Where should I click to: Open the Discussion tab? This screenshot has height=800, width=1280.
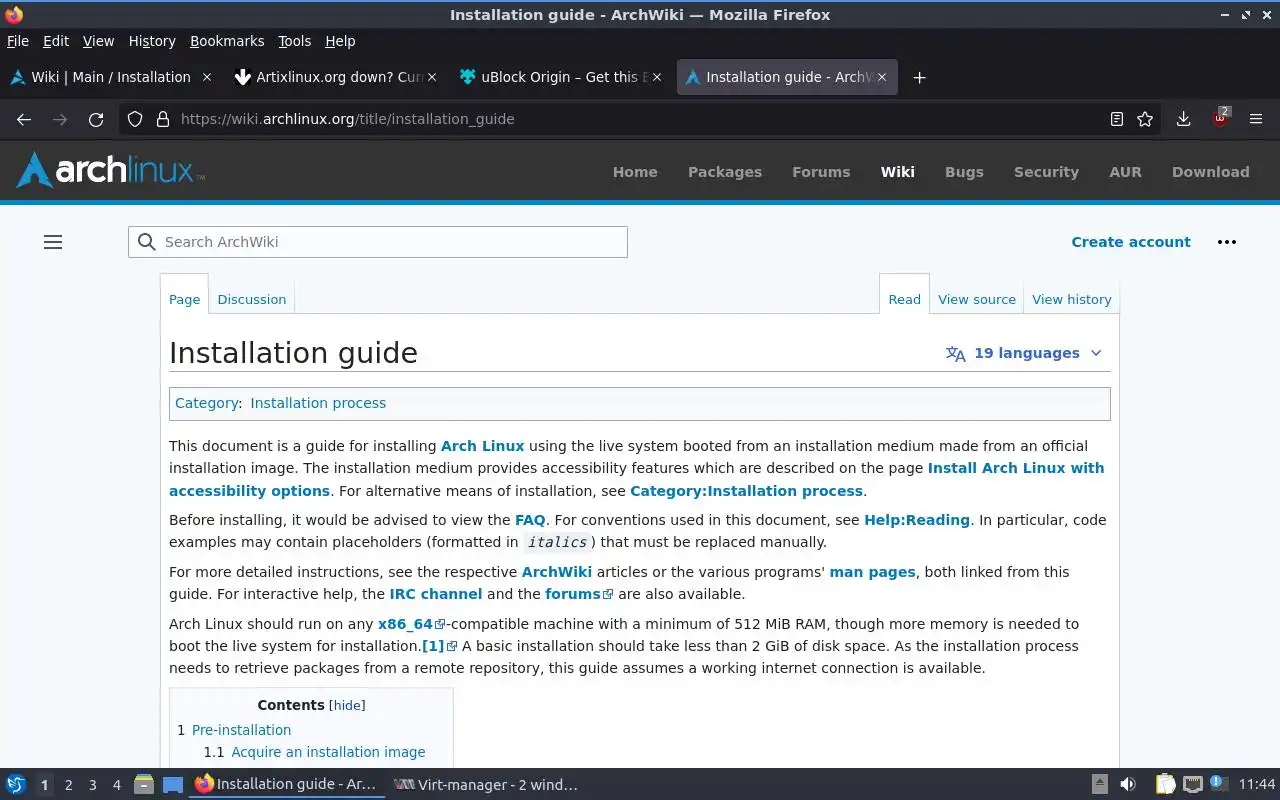coord(252,299)
